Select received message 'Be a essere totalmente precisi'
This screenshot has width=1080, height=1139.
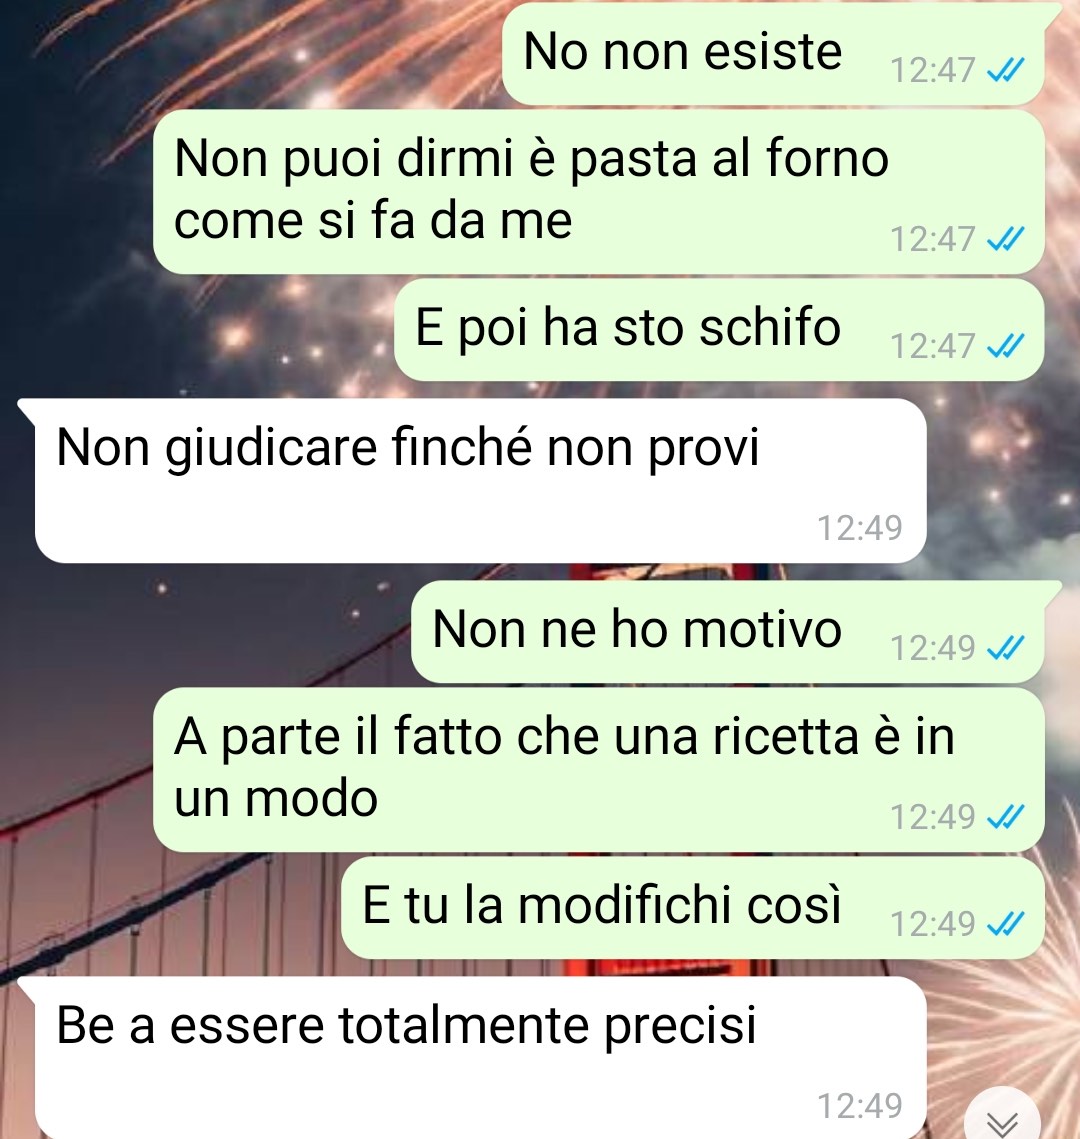tap(407, 1026)
